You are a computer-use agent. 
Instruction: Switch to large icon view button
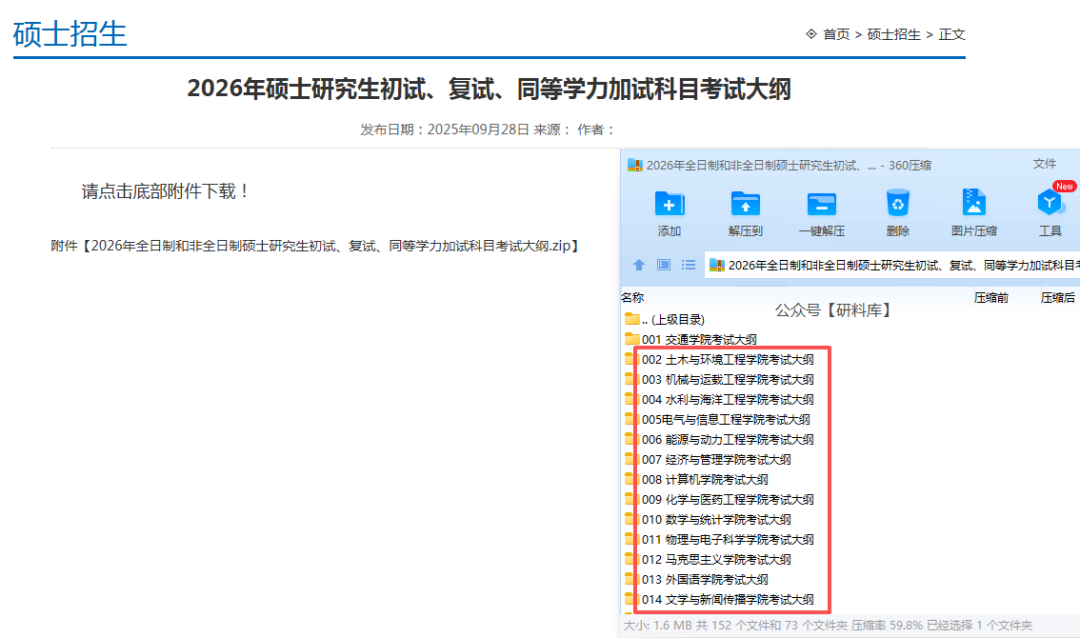pos(663,265)
